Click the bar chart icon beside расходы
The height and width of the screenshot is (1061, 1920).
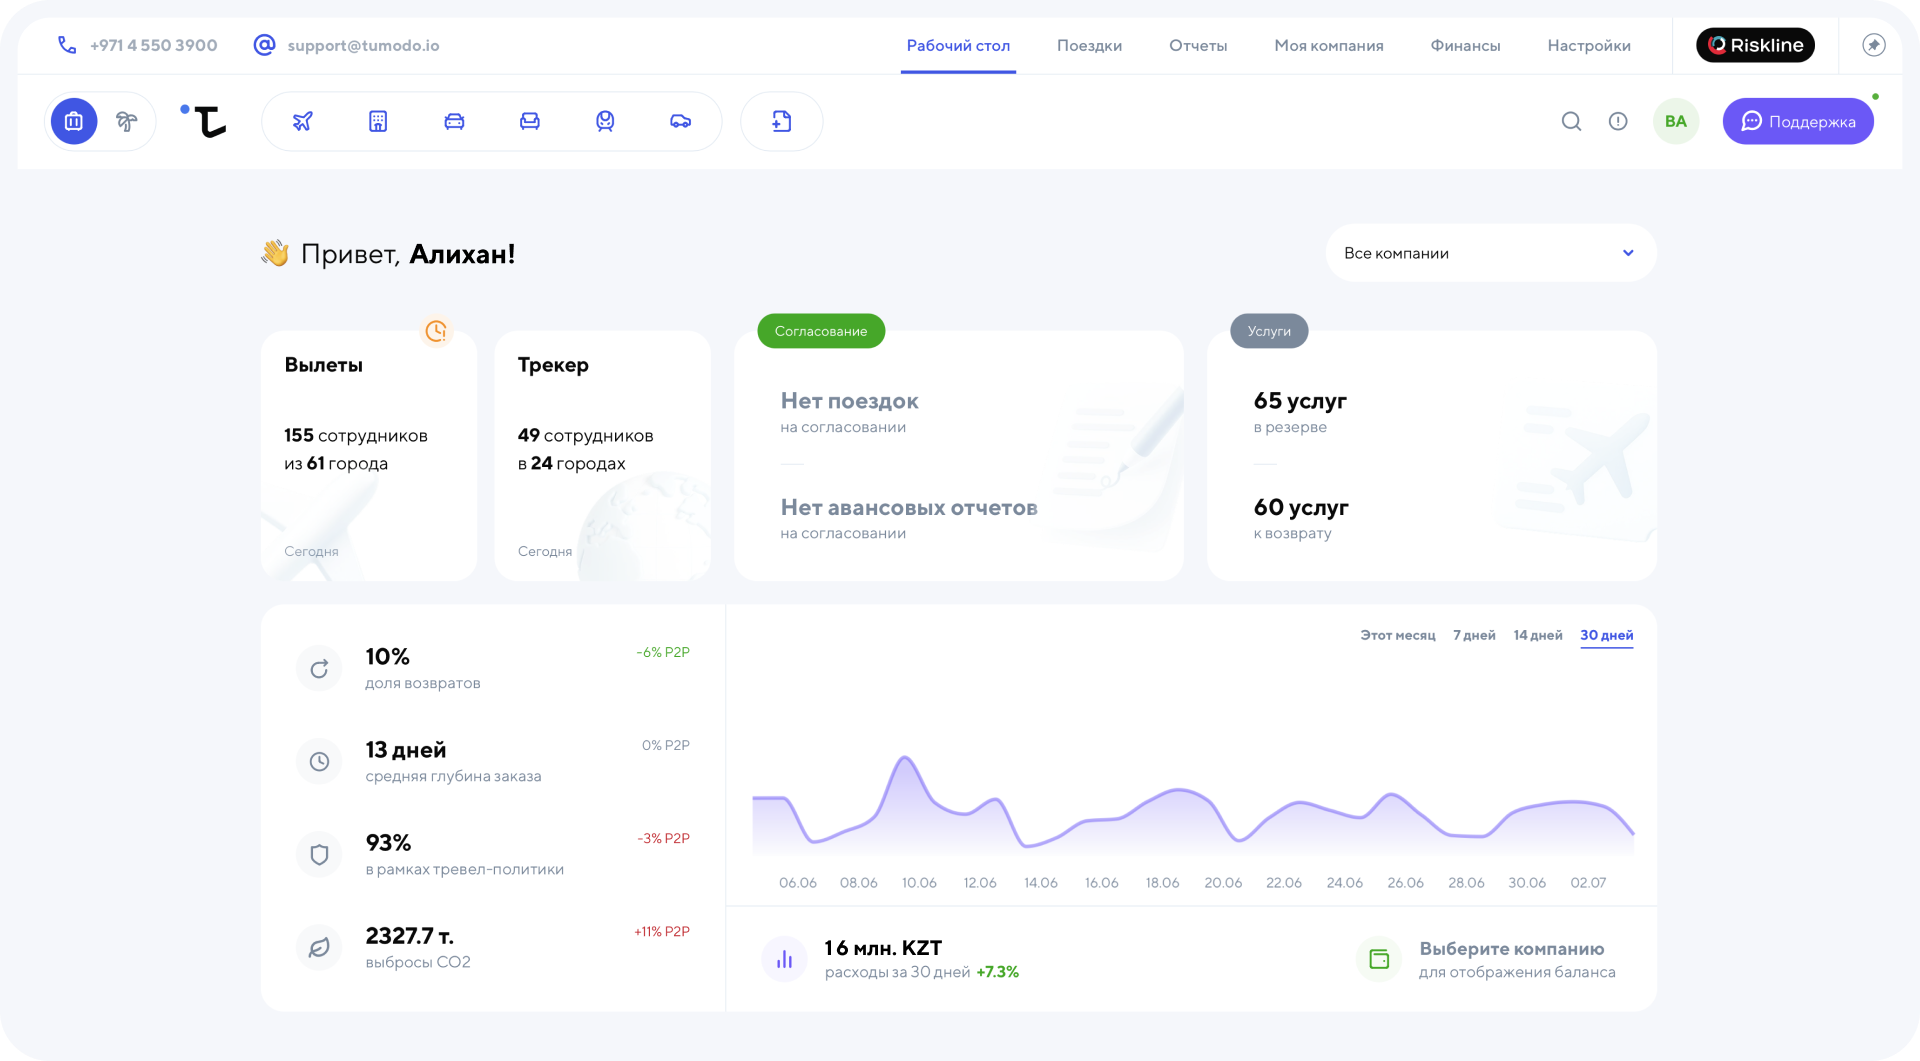pos(784,960)
